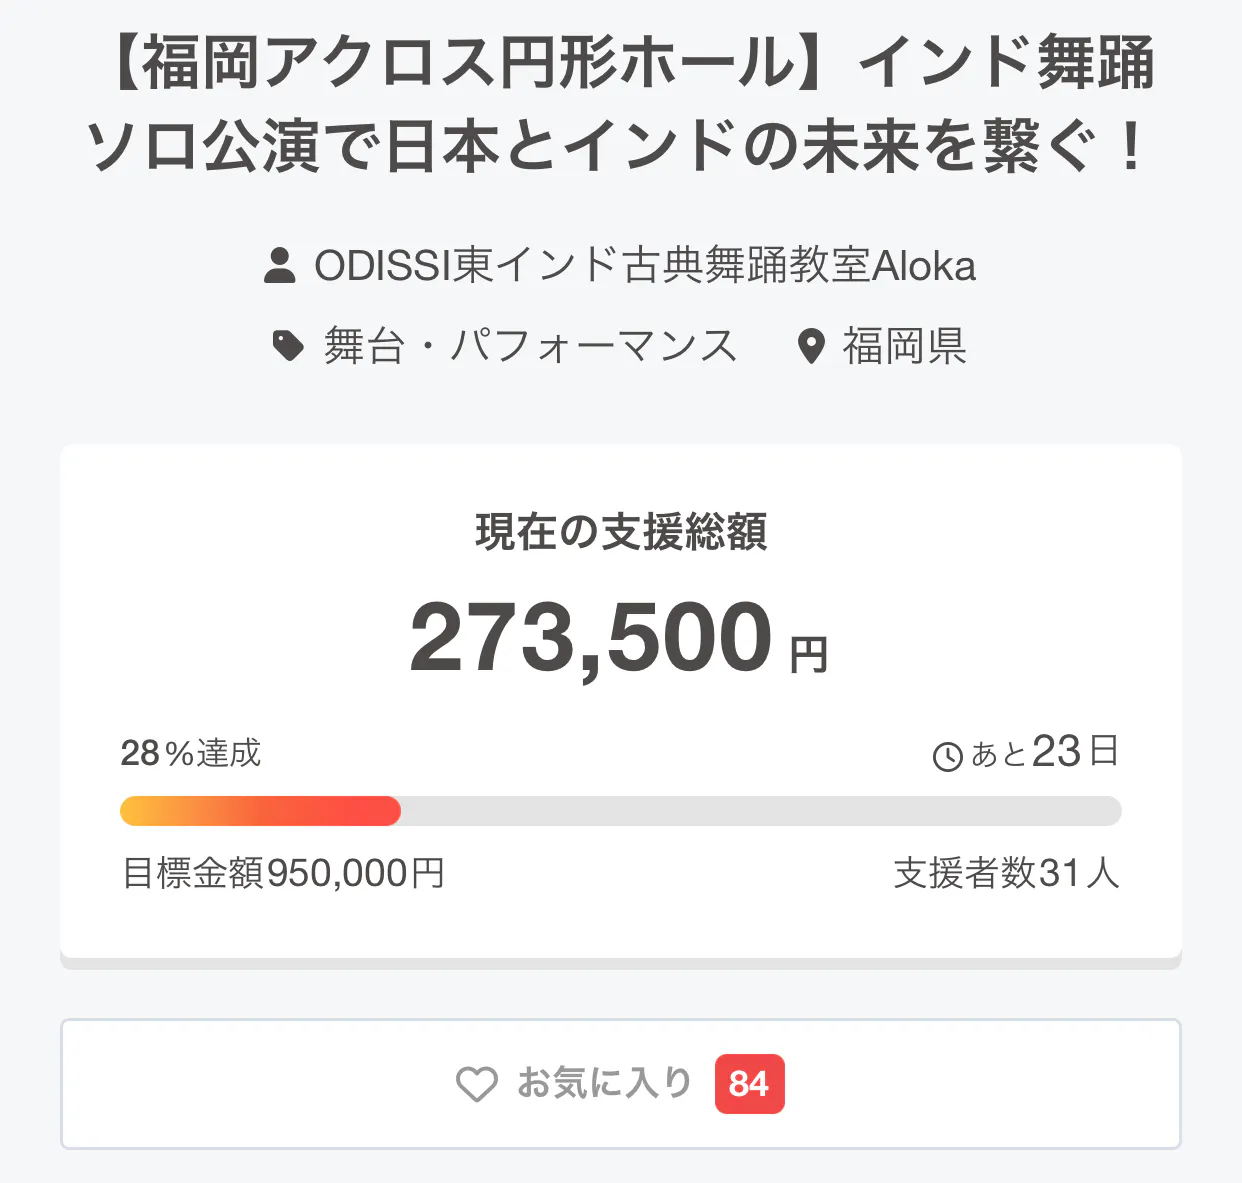Click the person icon beside the organizer name
The height and width of the screenshot is (1183, 1242).
[280, 266]
